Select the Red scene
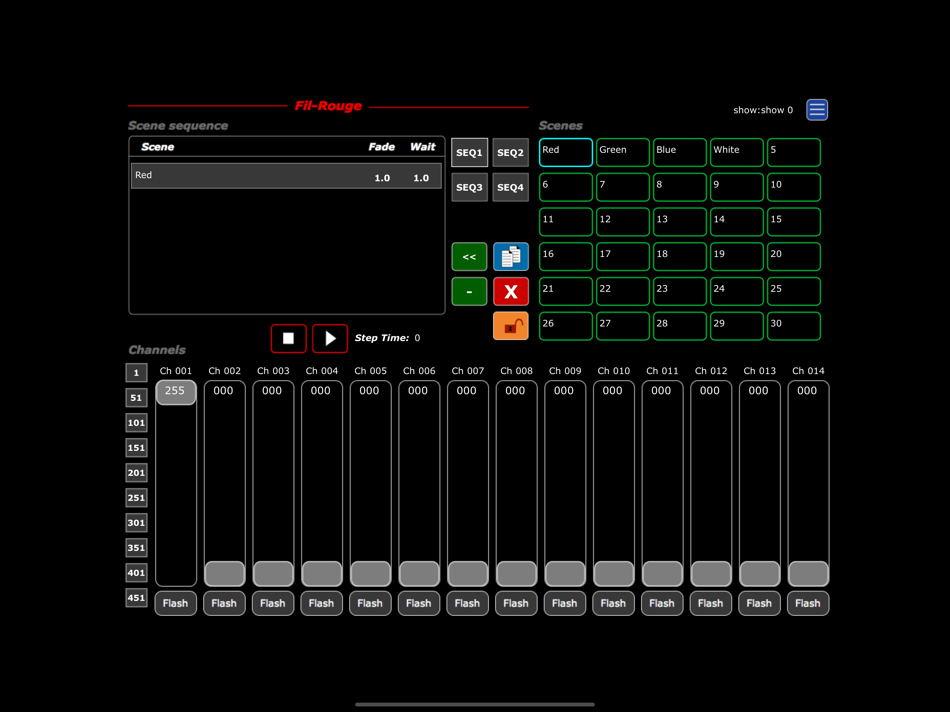950x712 pixels. coord(566,152)
